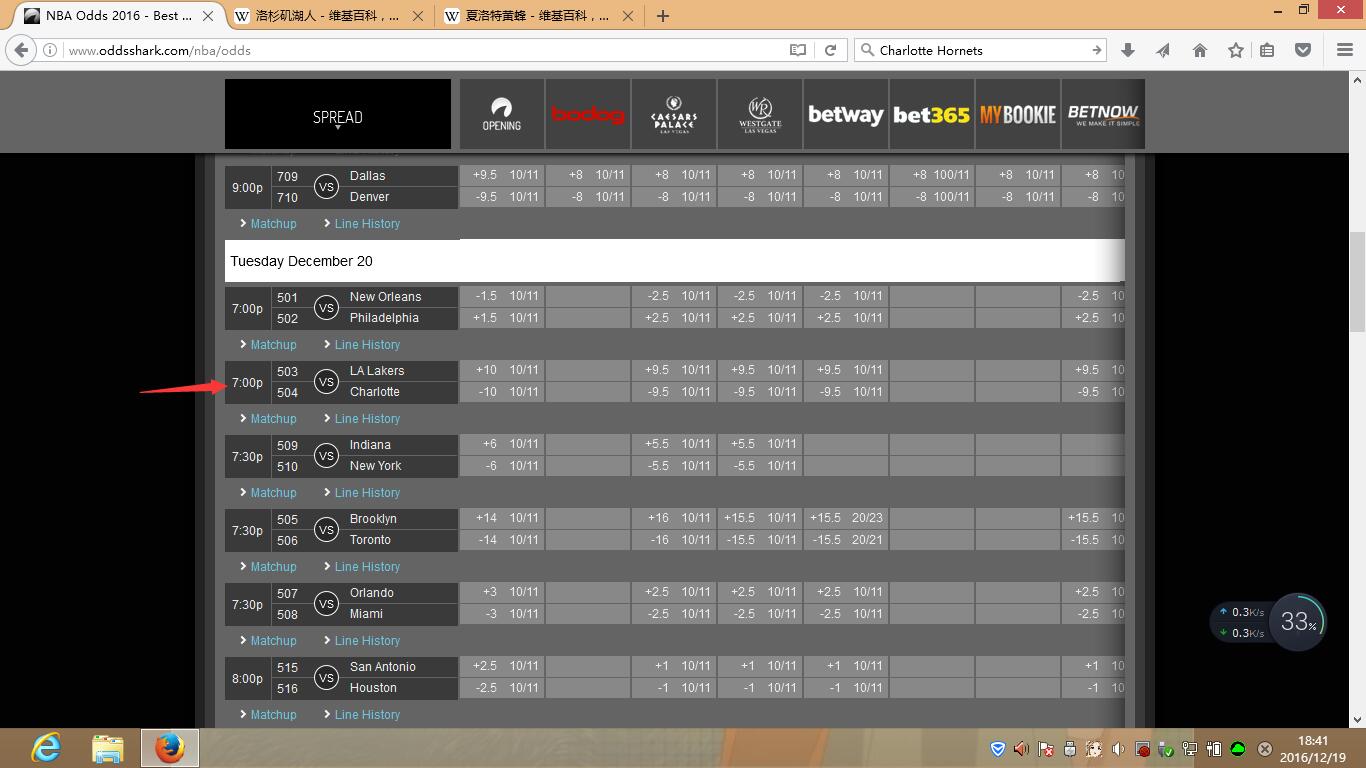This screenshot has width=1366, height=768.
Task: Open Internet Explorer from the taskbar
Action: tap(46, 747)
